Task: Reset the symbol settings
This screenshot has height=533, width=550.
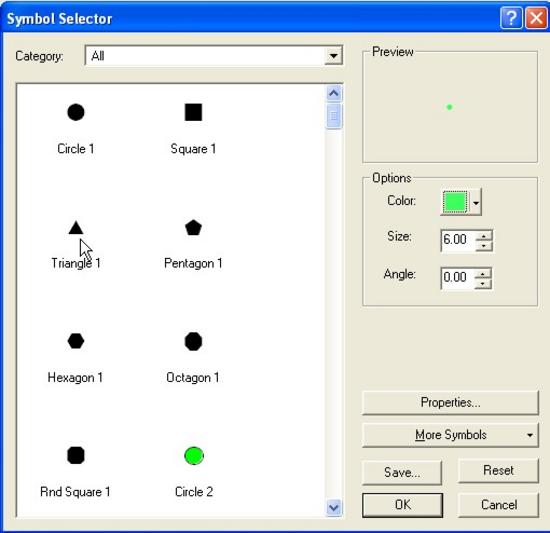Action: coord(498,470)
